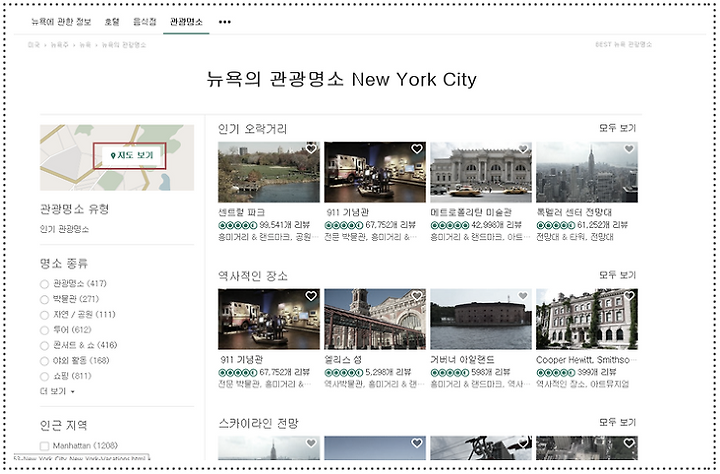Open 거버너 아일랜드 photo thumbnail

pos(481,319)
